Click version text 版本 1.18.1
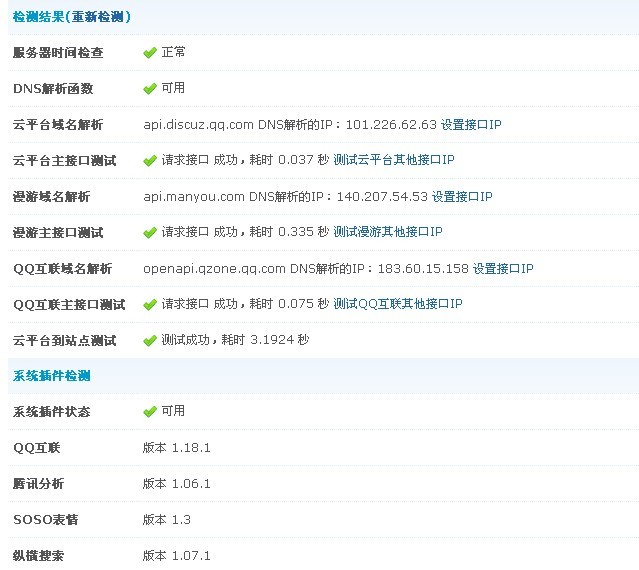The height and width of the screenshot is (570, 639). pyautogui.click(x=176, y=448)
